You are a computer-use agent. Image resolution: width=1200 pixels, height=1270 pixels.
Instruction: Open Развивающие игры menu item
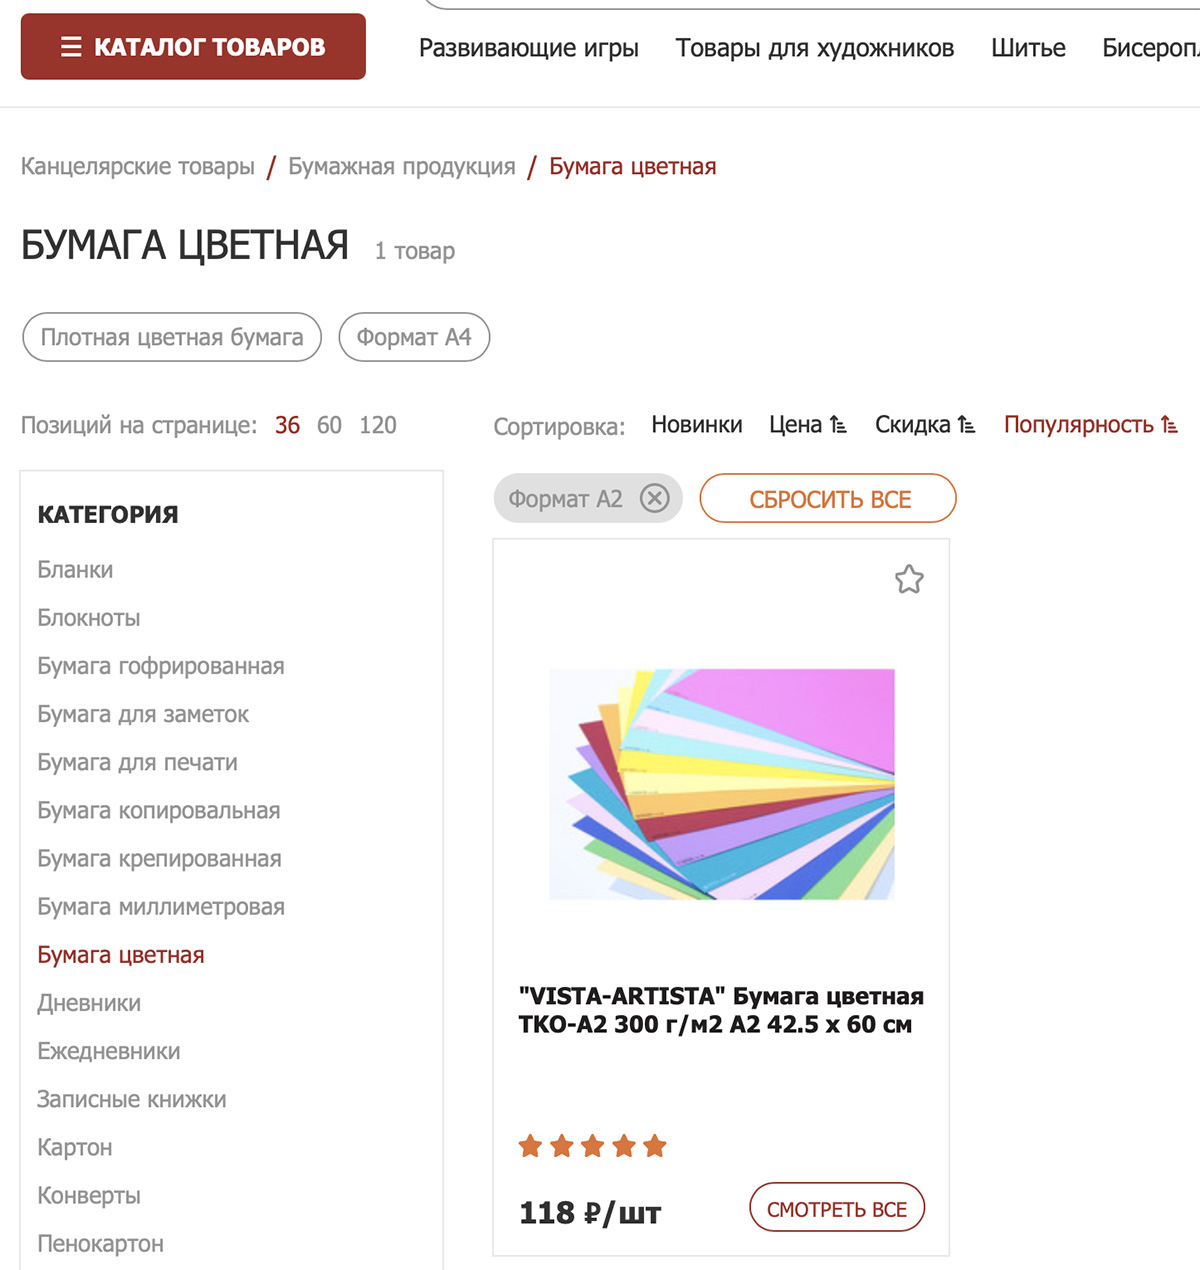529,48
